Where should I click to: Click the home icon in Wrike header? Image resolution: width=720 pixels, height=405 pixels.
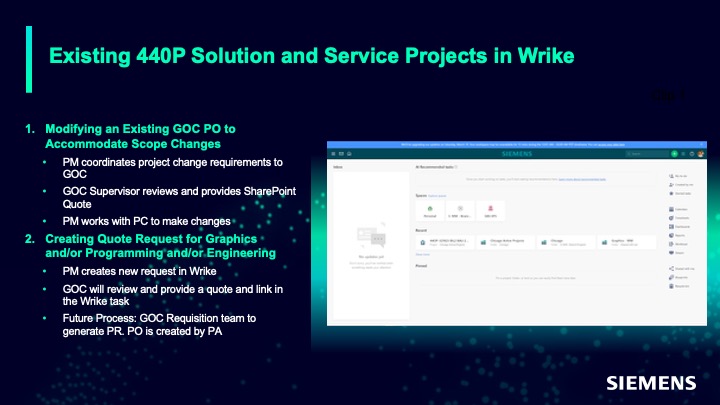point(349,154)
